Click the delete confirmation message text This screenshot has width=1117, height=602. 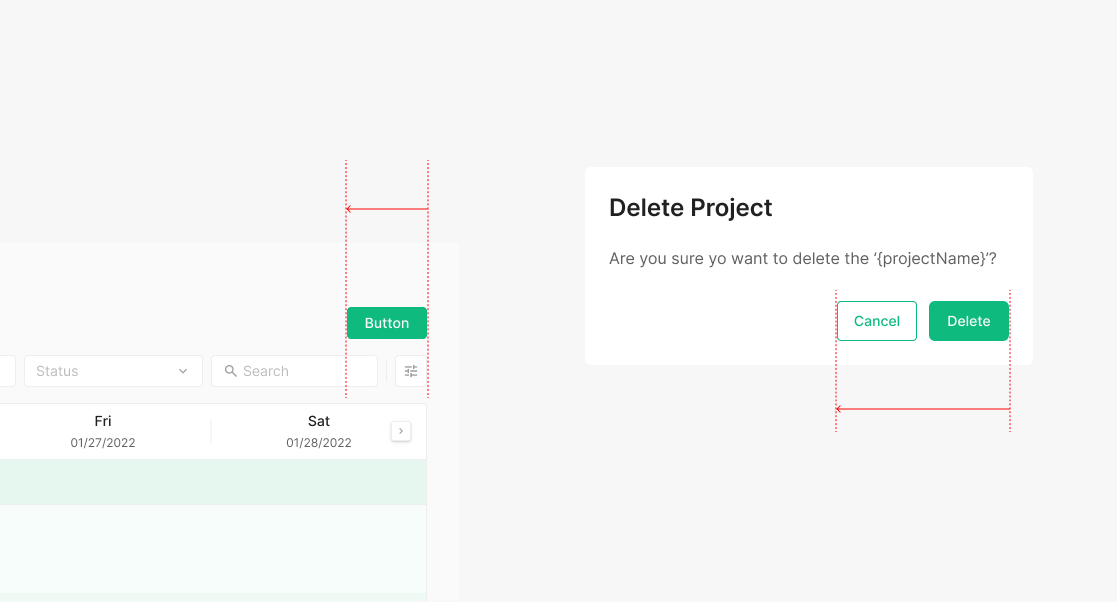pyautogui.click(x=802, y=259)
